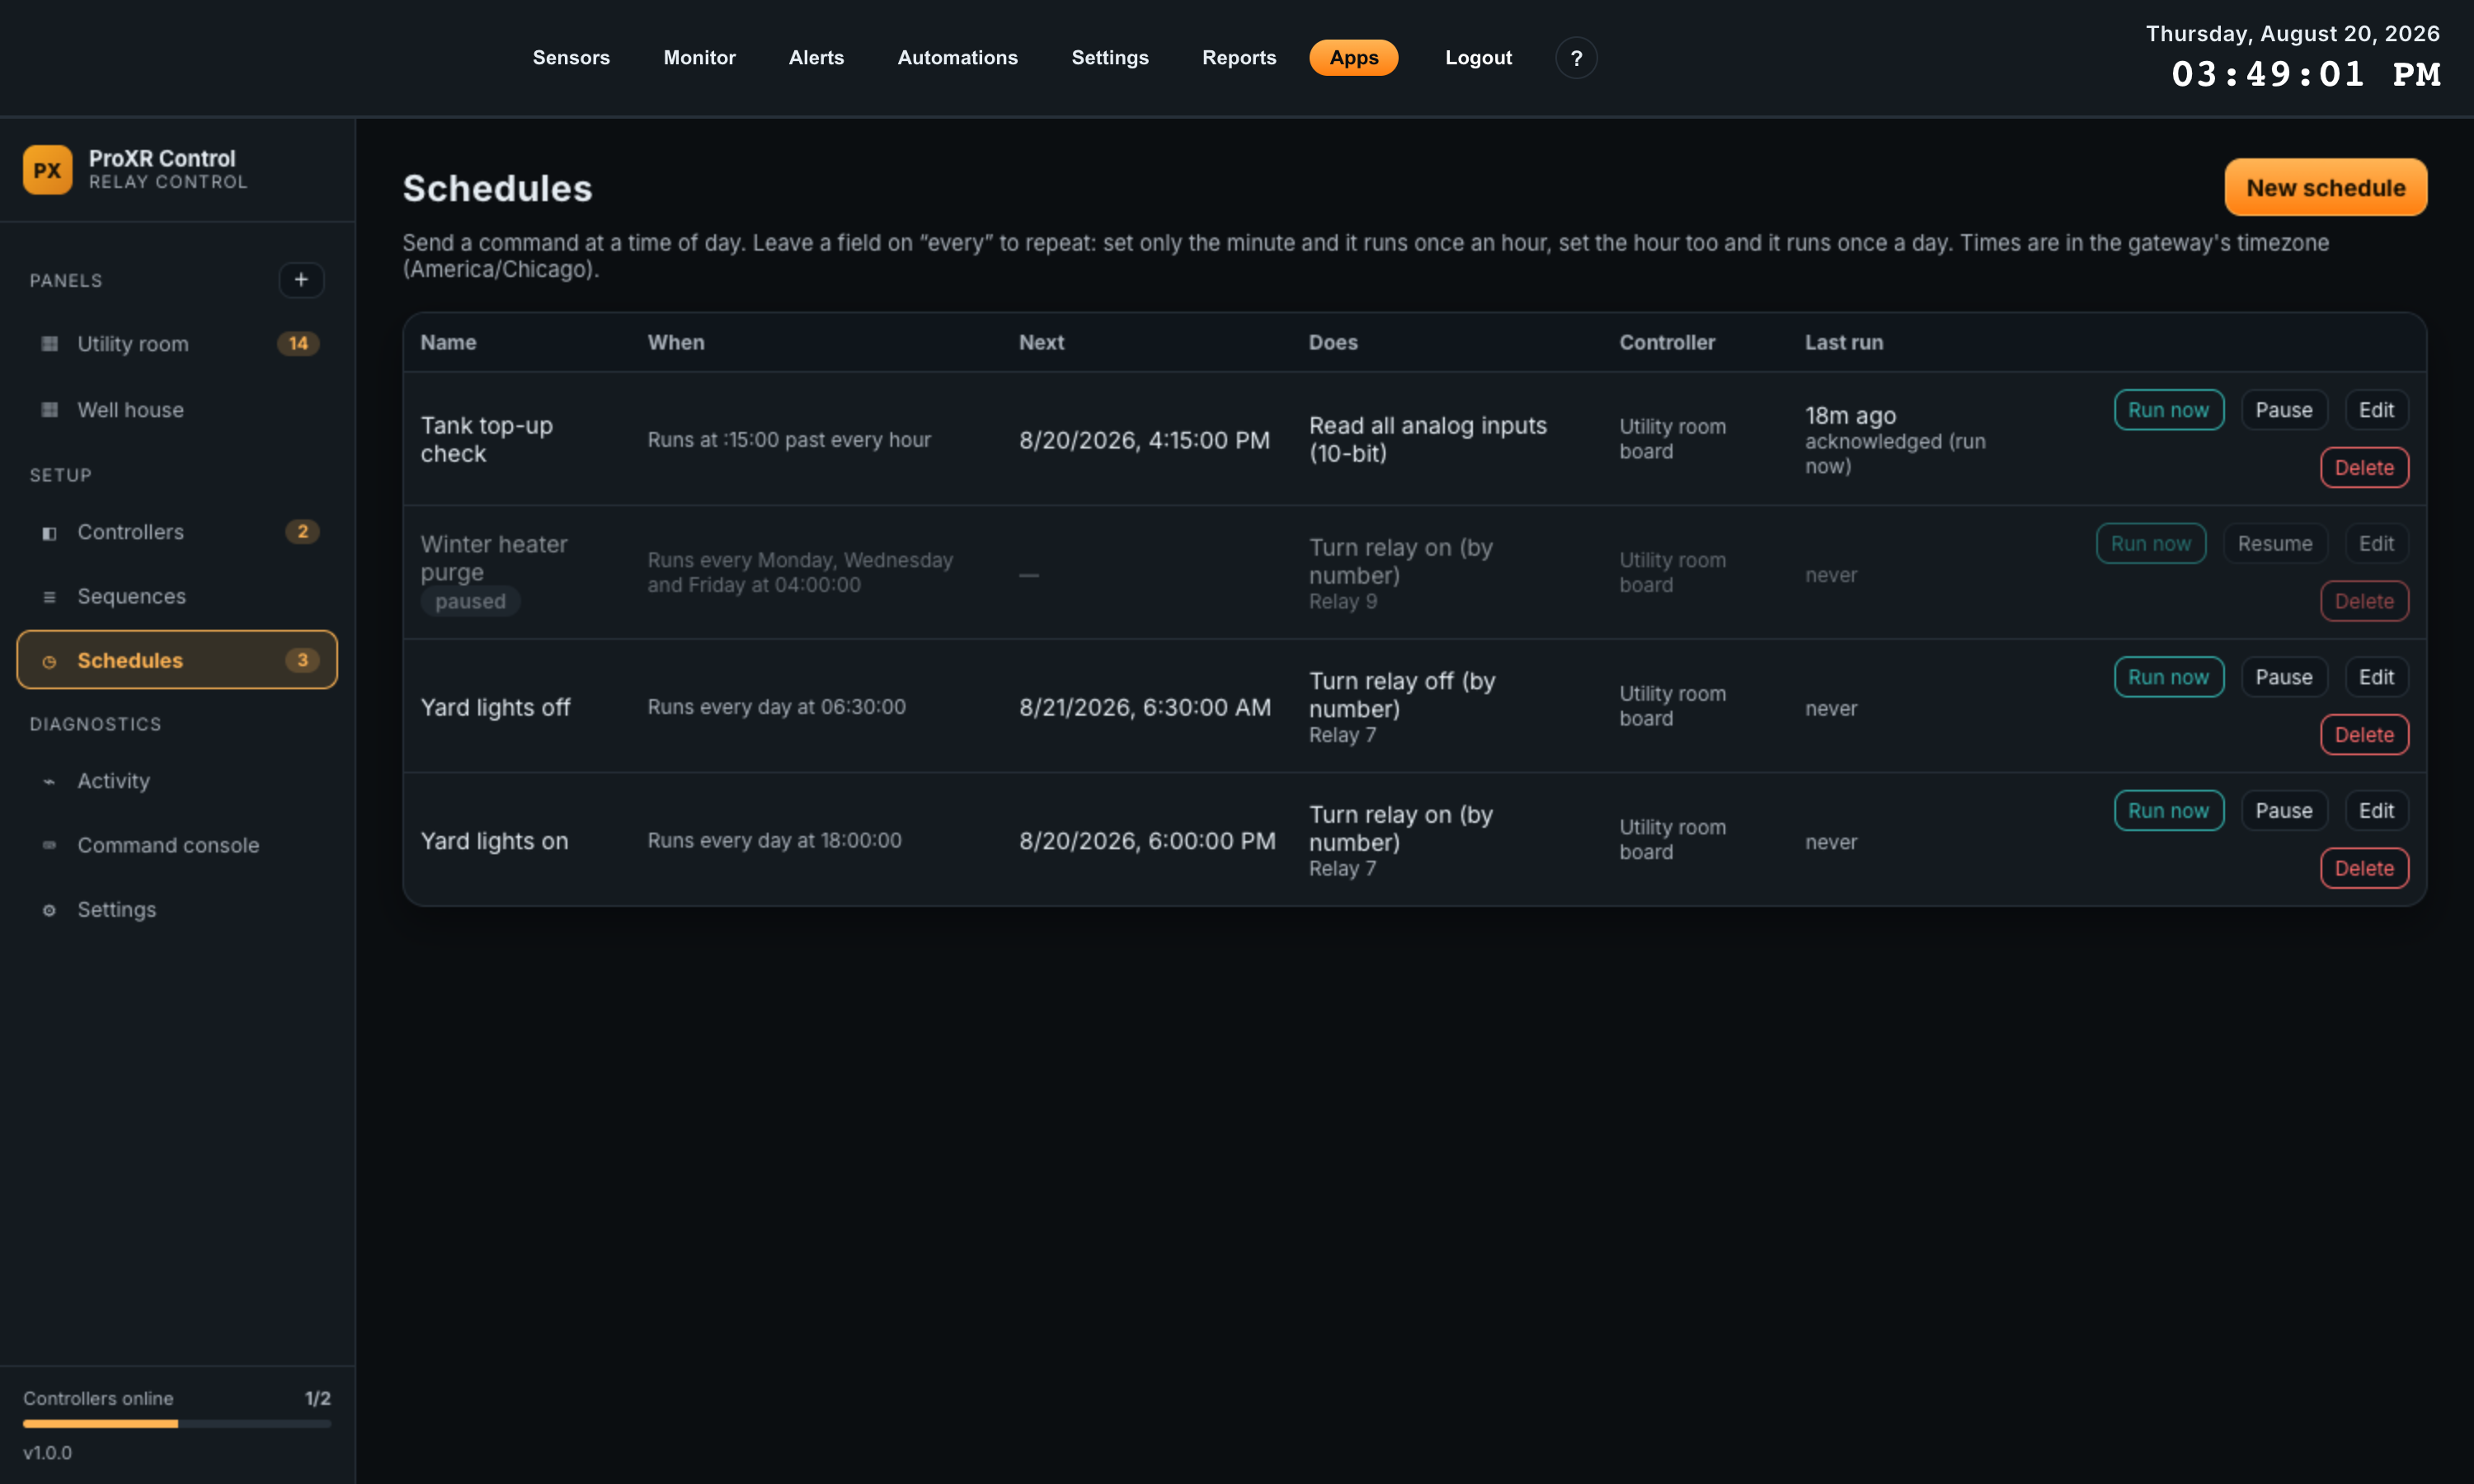Select the Apps nav tab
This screenshot has width=2474, height=1484.
[1354, 58]
